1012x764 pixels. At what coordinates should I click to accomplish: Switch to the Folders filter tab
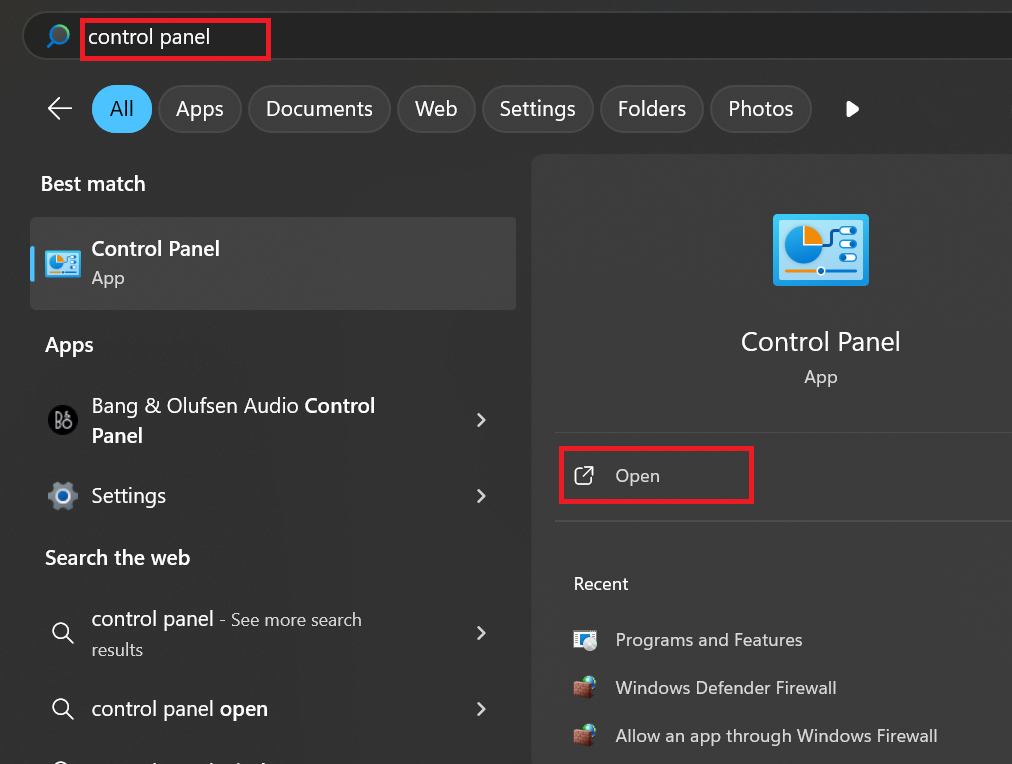pos(651,108)
